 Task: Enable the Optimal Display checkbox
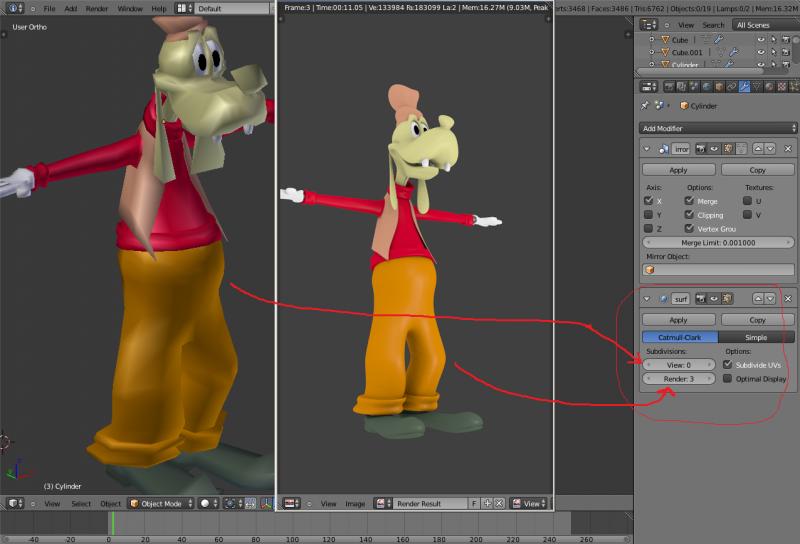click(x=728, y=378)
